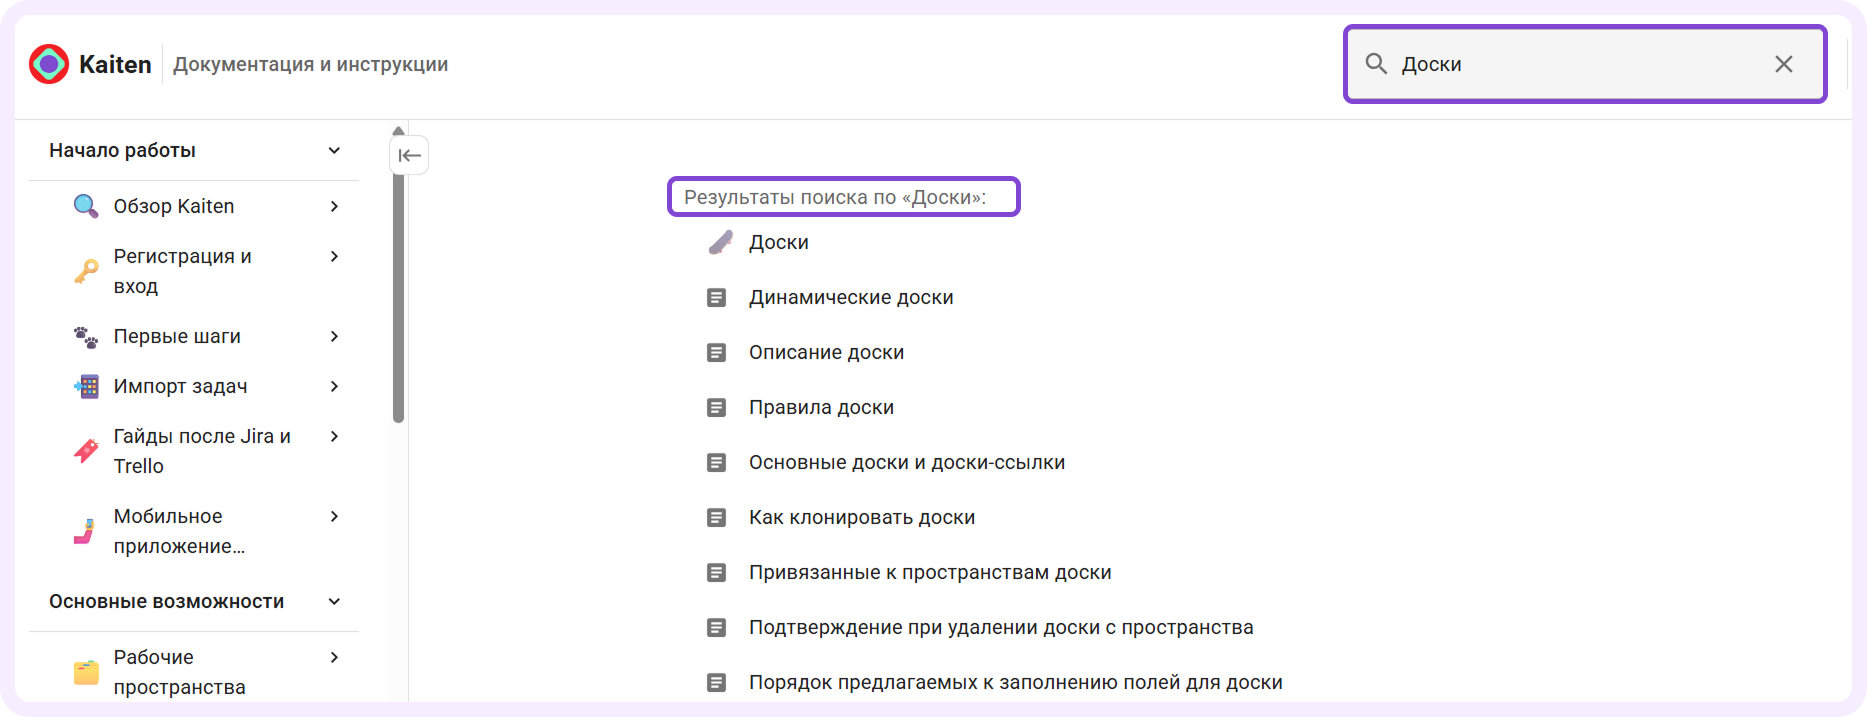Viewport: 1867px width, 717px height.
Task: Click the Документация и инструкции header link
Action: tap(310, 64)
